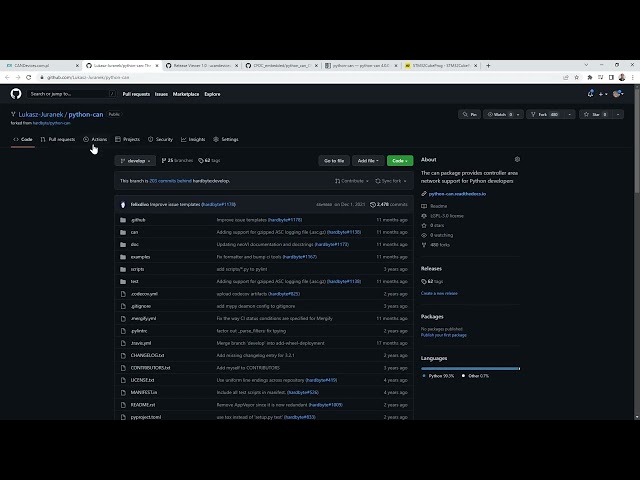This screenshot has width=640, height=480.
Task: Expand the green Code dropdown
Action: (400, 161)
